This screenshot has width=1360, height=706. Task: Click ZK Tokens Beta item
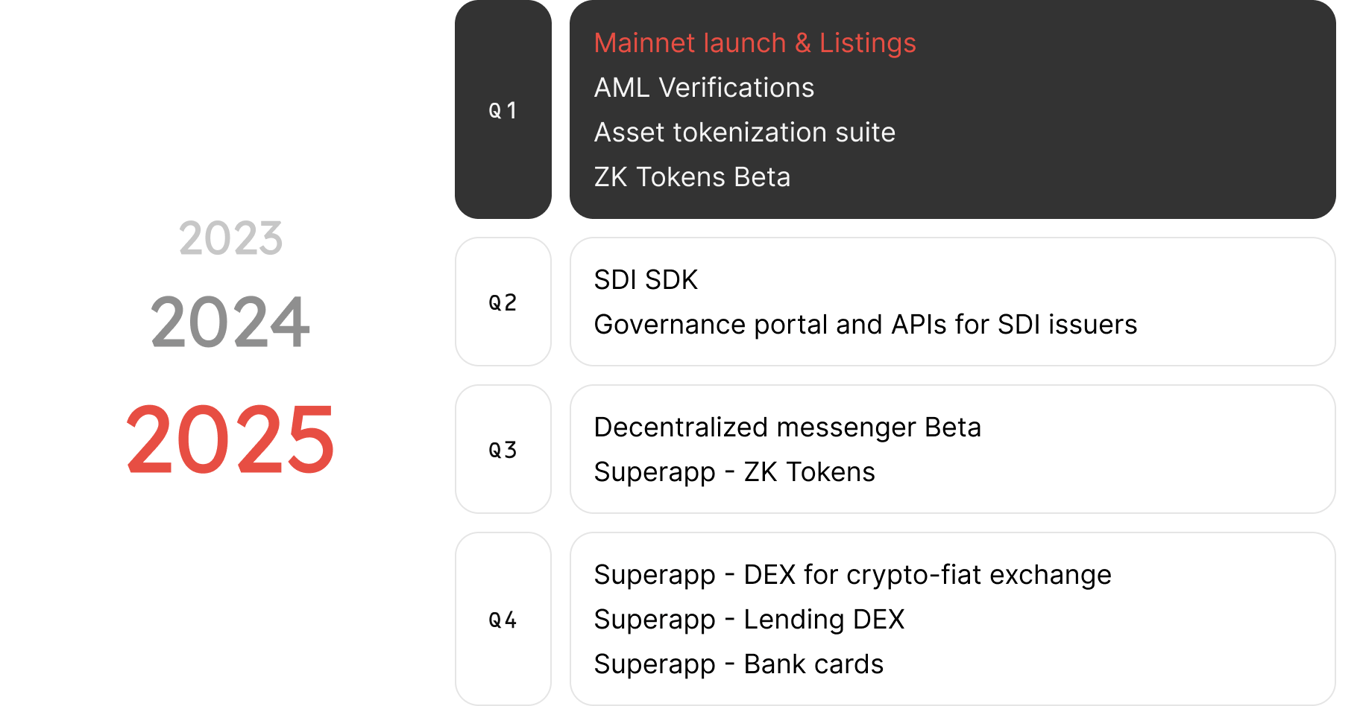click(x=692, y=177)
